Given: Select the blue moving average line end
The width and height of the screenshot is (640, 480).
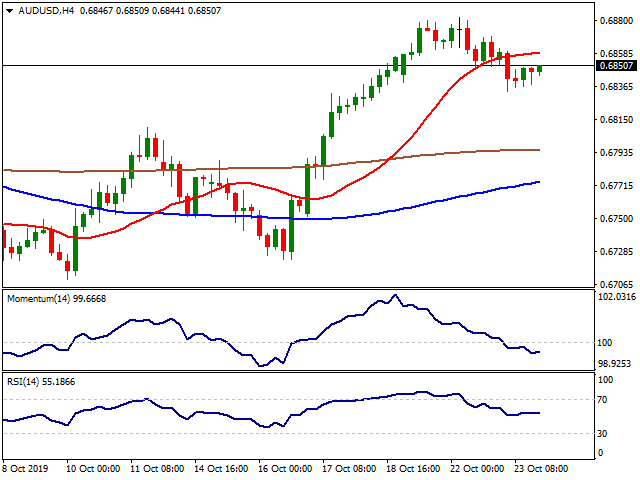Looking at the screenshot, I should (x=538, y=182).
